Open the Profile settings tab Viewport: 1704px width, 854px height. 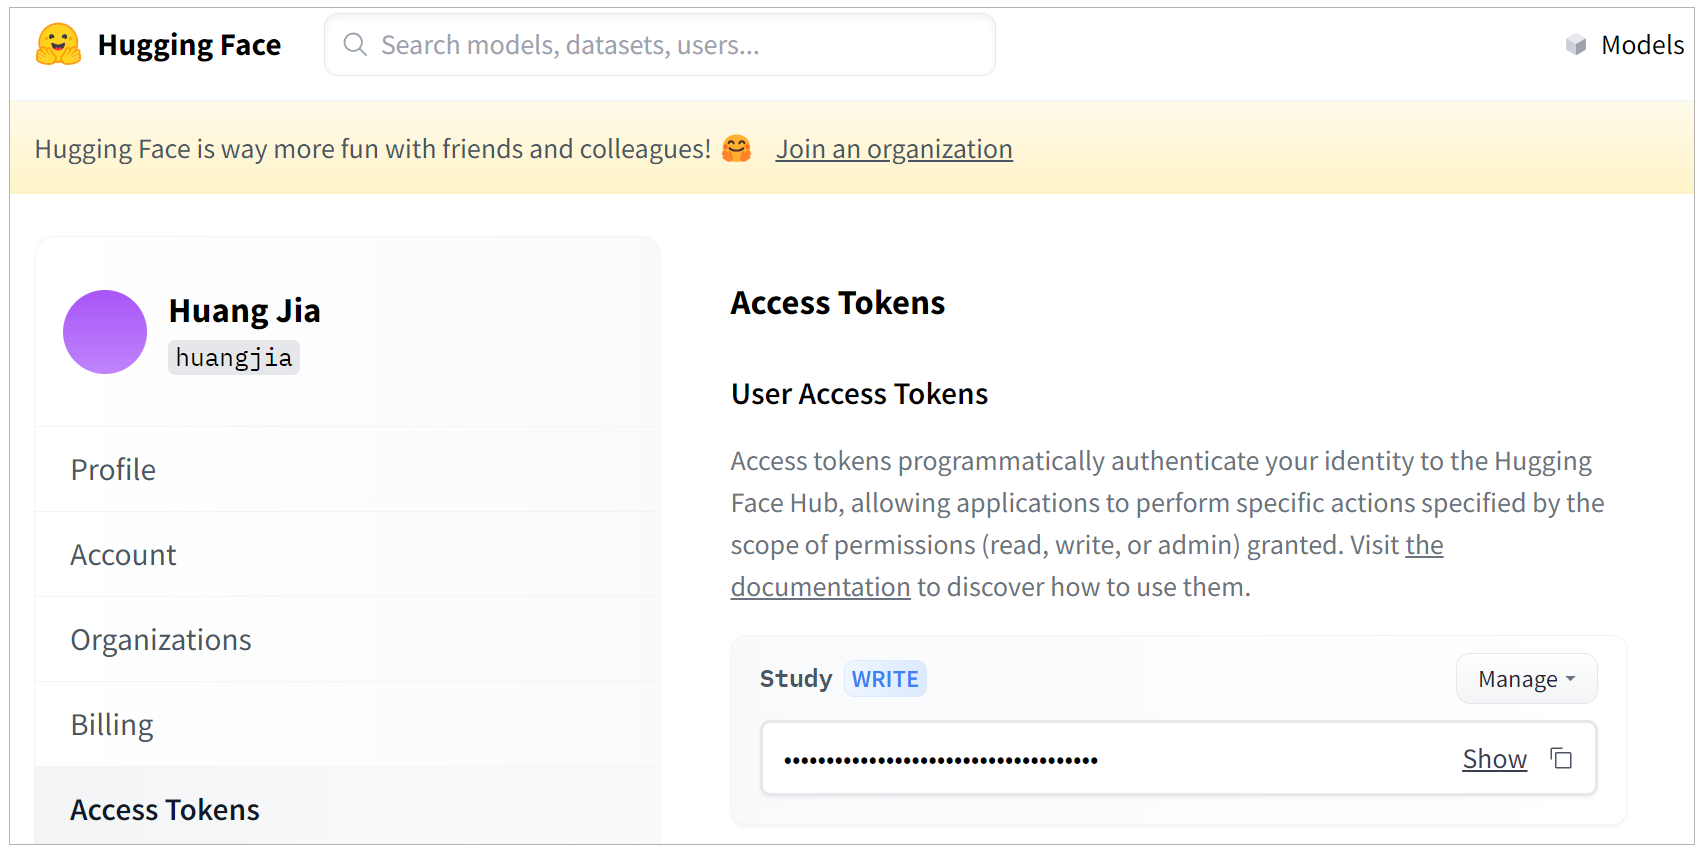point(113,470)
